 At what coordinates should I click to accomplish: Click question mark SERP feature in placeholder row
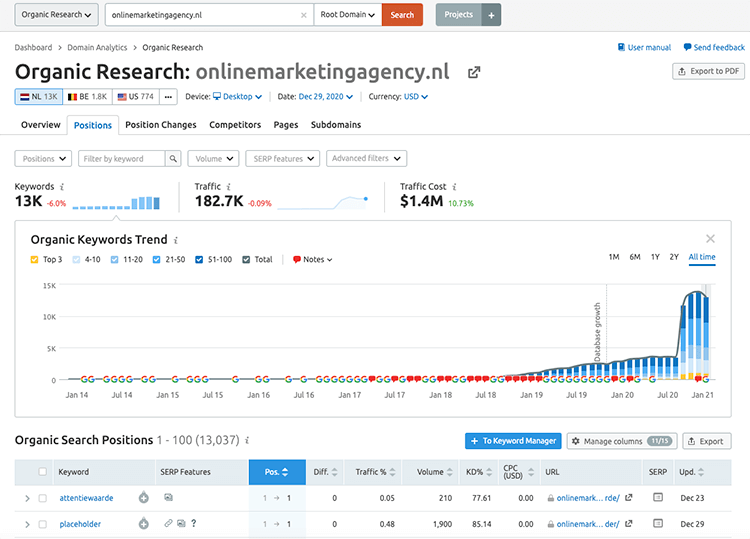[x=194, y=523]
